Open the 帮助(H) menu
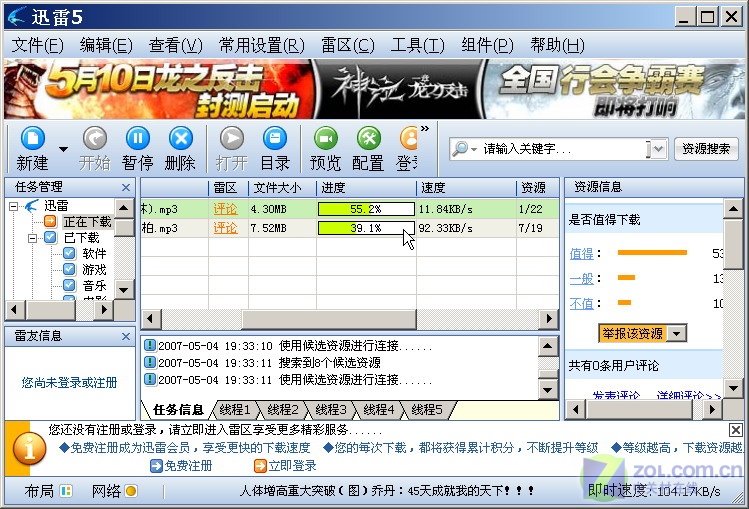The height and width of the screenshot is (509, 749). tap(557, 45)
